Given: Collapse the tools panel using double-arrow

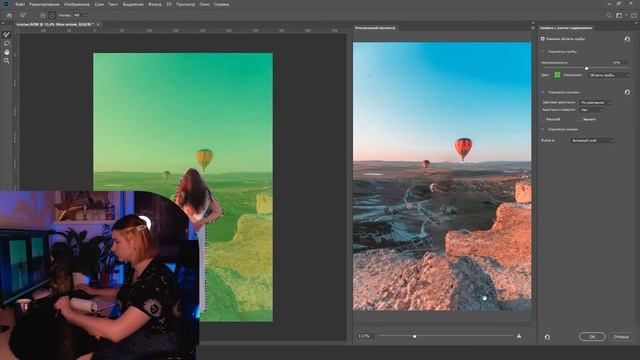Looking at the screenshot, I should (x=4, y=23).
